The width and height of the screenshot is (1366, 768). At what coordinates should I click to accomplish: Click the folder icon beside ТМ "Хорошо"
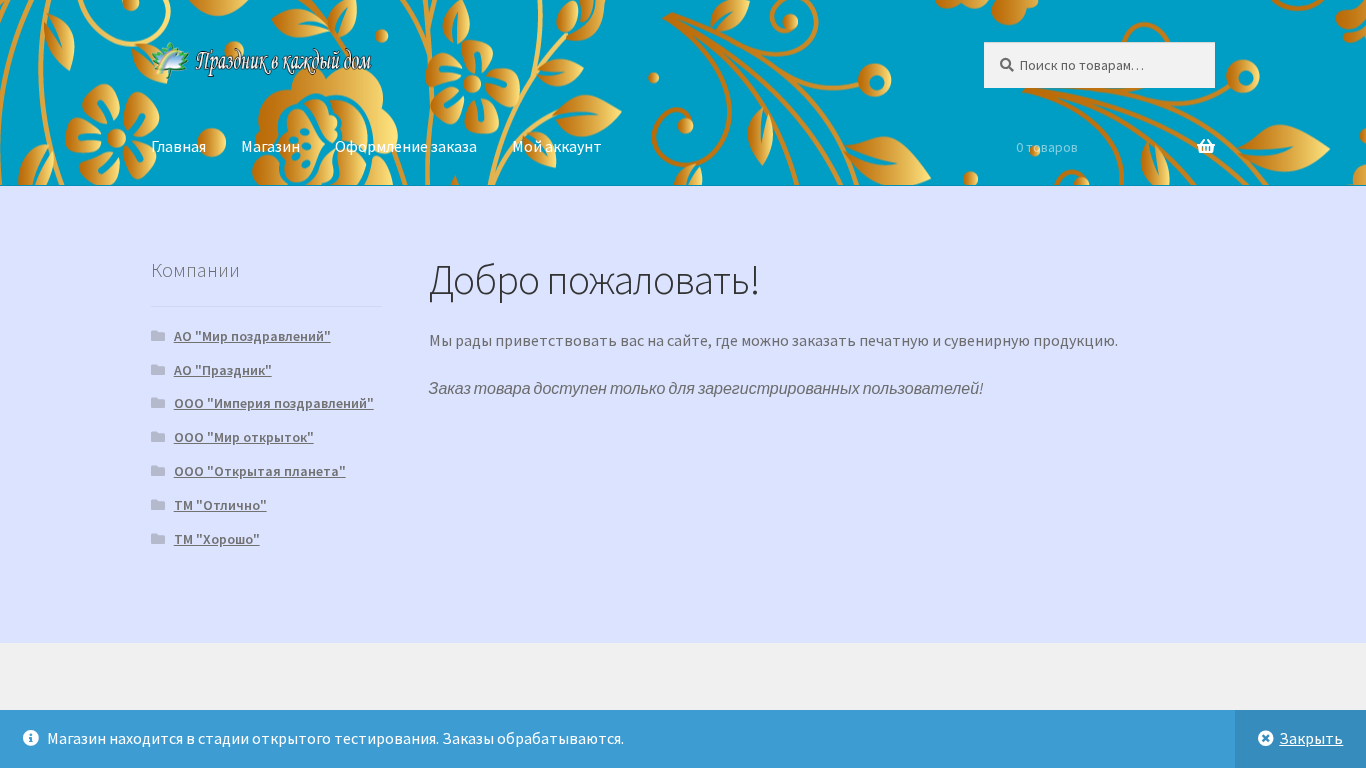158,539
